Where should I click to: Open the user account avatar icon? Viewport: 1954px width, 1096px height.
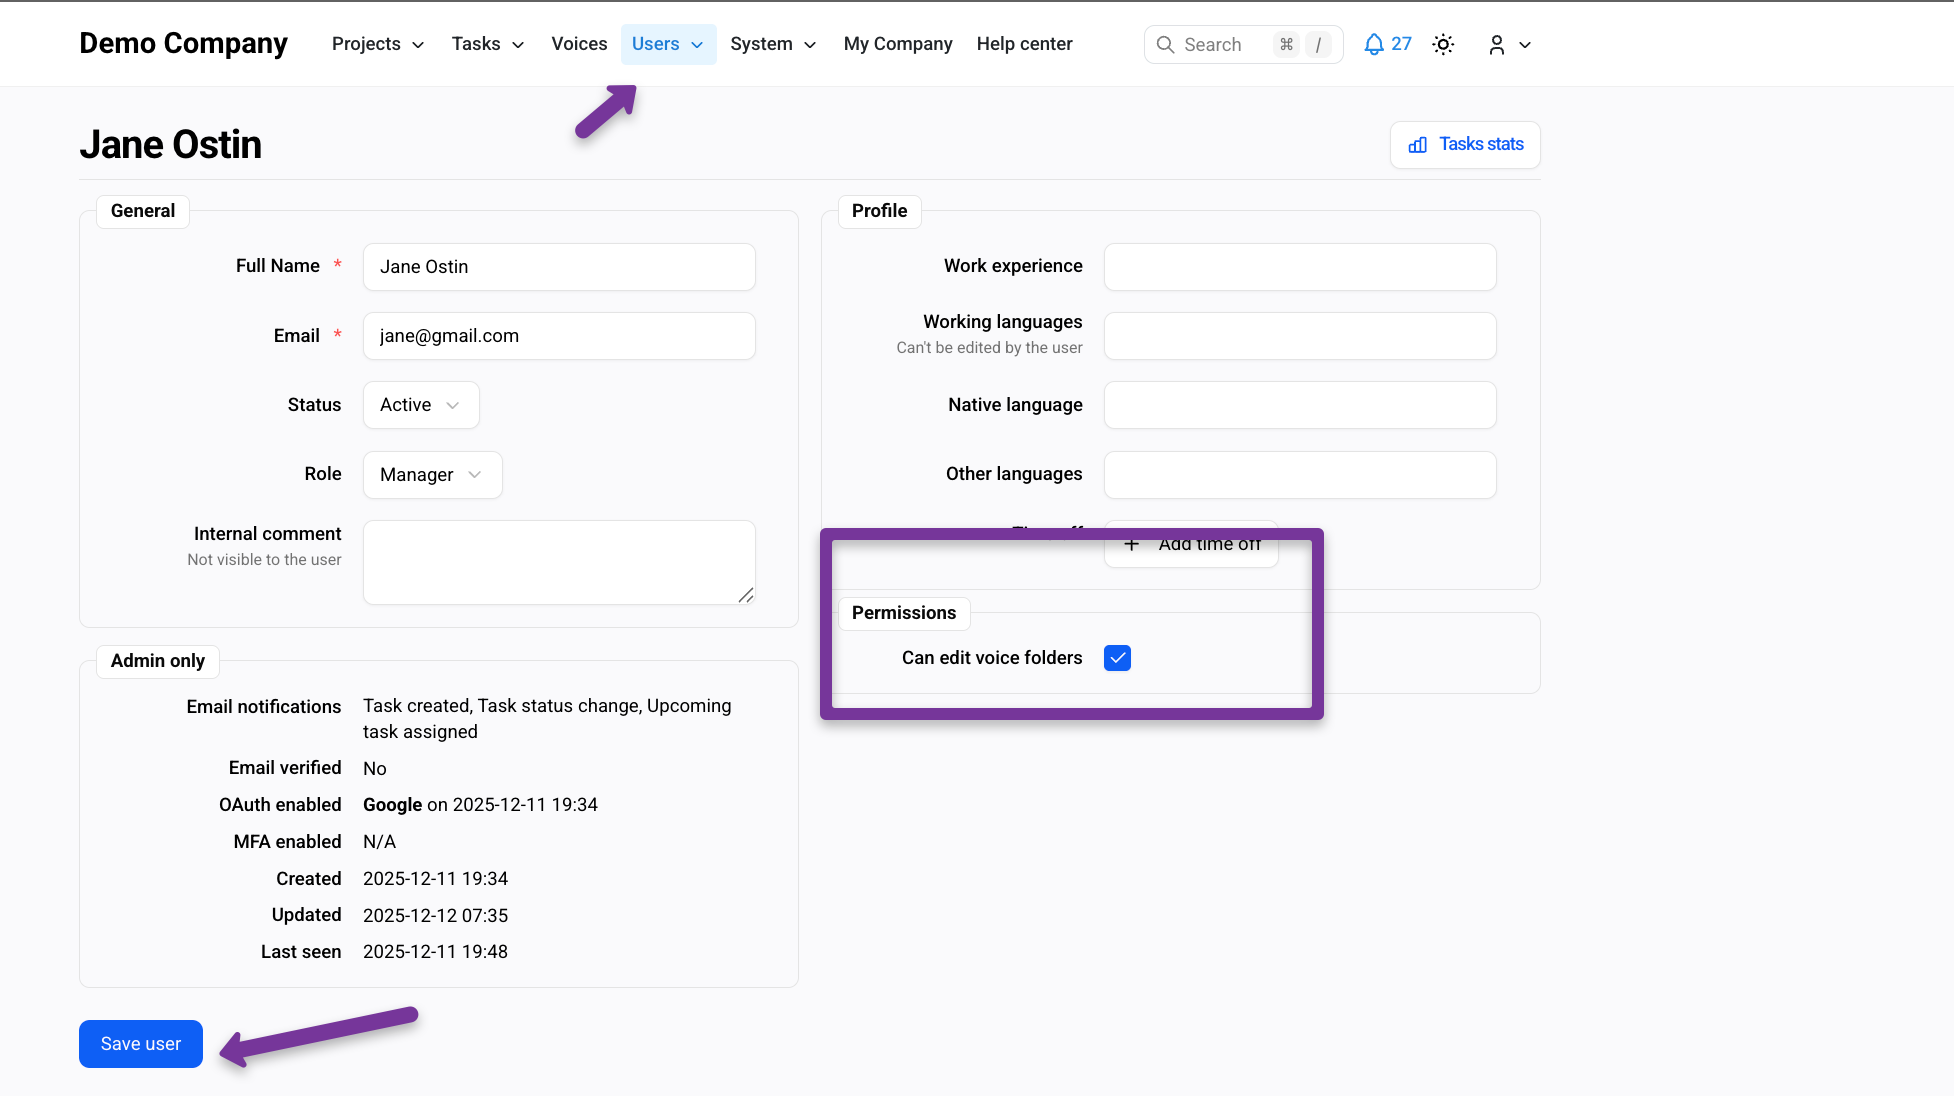(x=1496, y=45)
